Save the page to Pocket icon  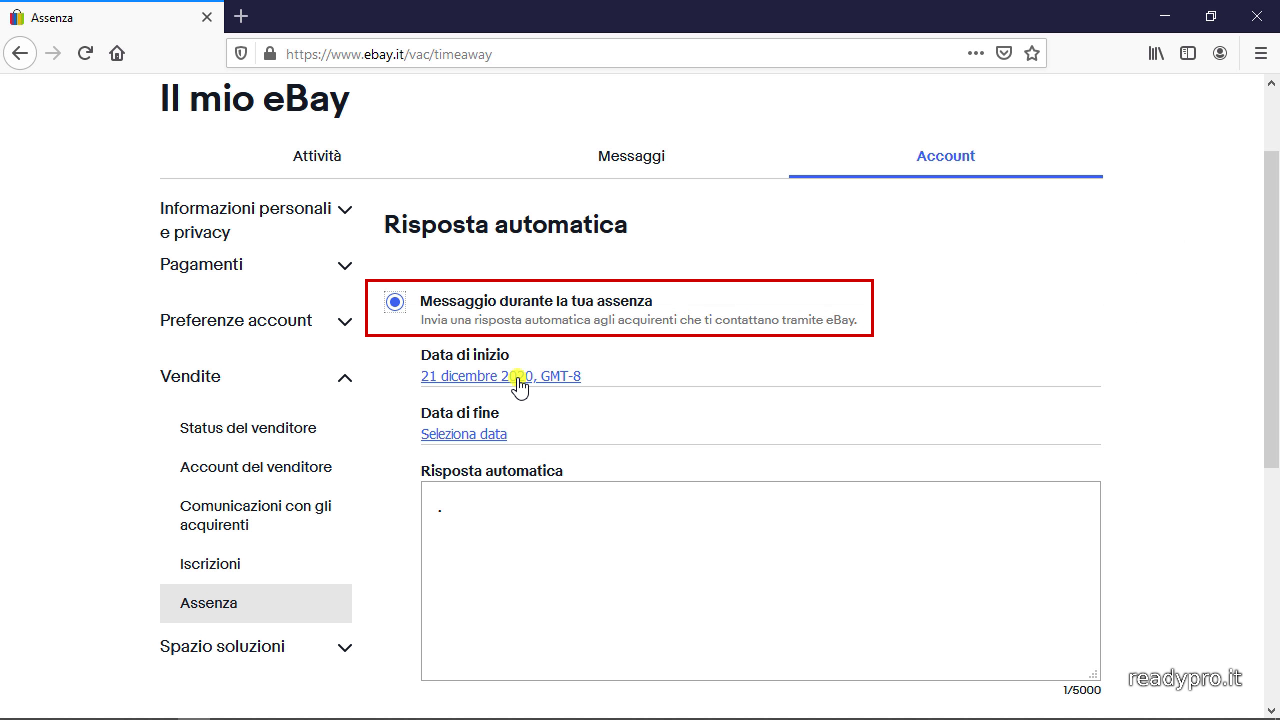1004,54
